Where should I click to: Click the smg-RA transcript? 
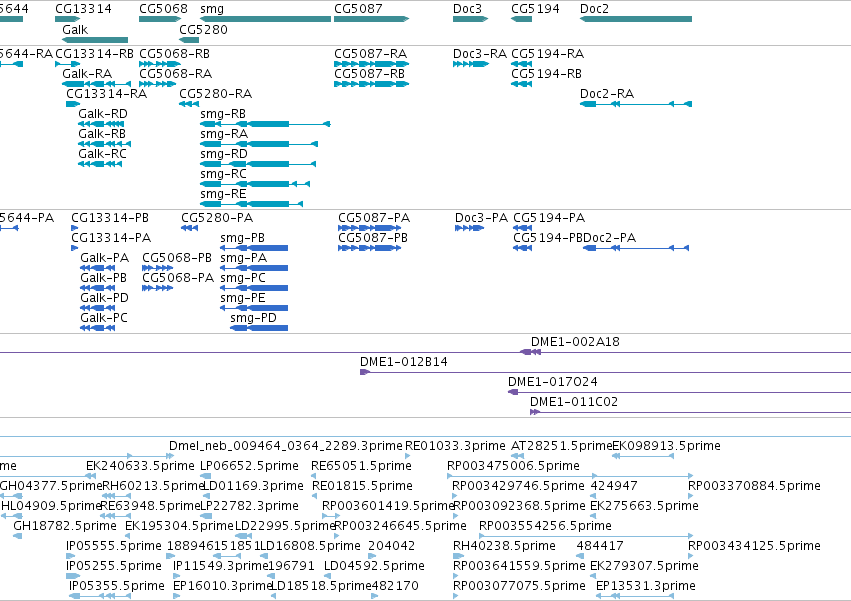point(259,144)
